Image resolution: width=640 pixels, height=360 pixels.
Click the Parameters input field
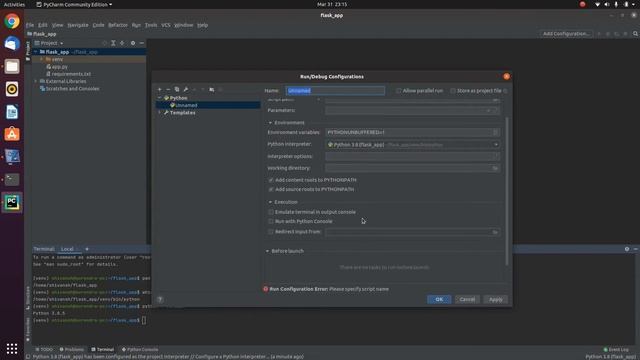(x=412, y=110)
